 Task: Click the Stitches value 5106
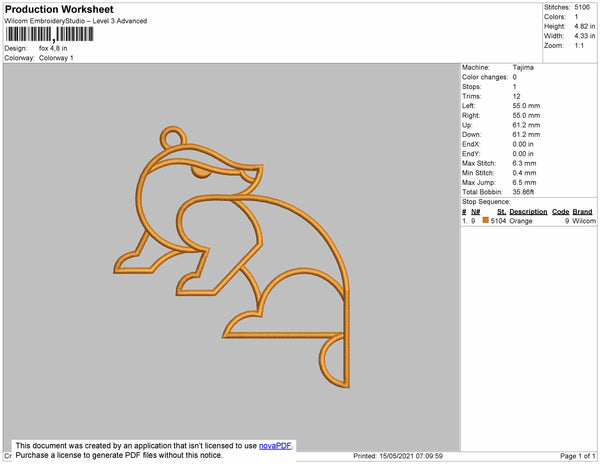(x=582, y=7)
